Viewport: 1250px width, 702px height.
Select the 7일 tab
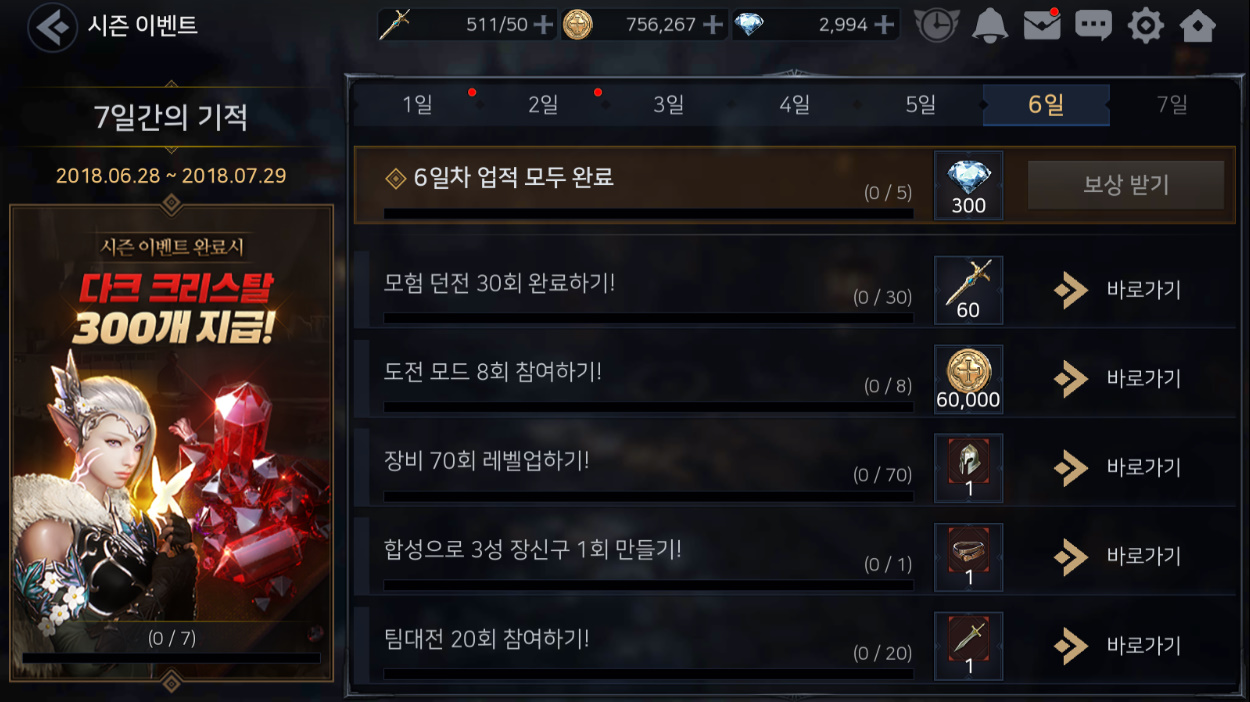pyautogui.click(x=1172, y=105)
